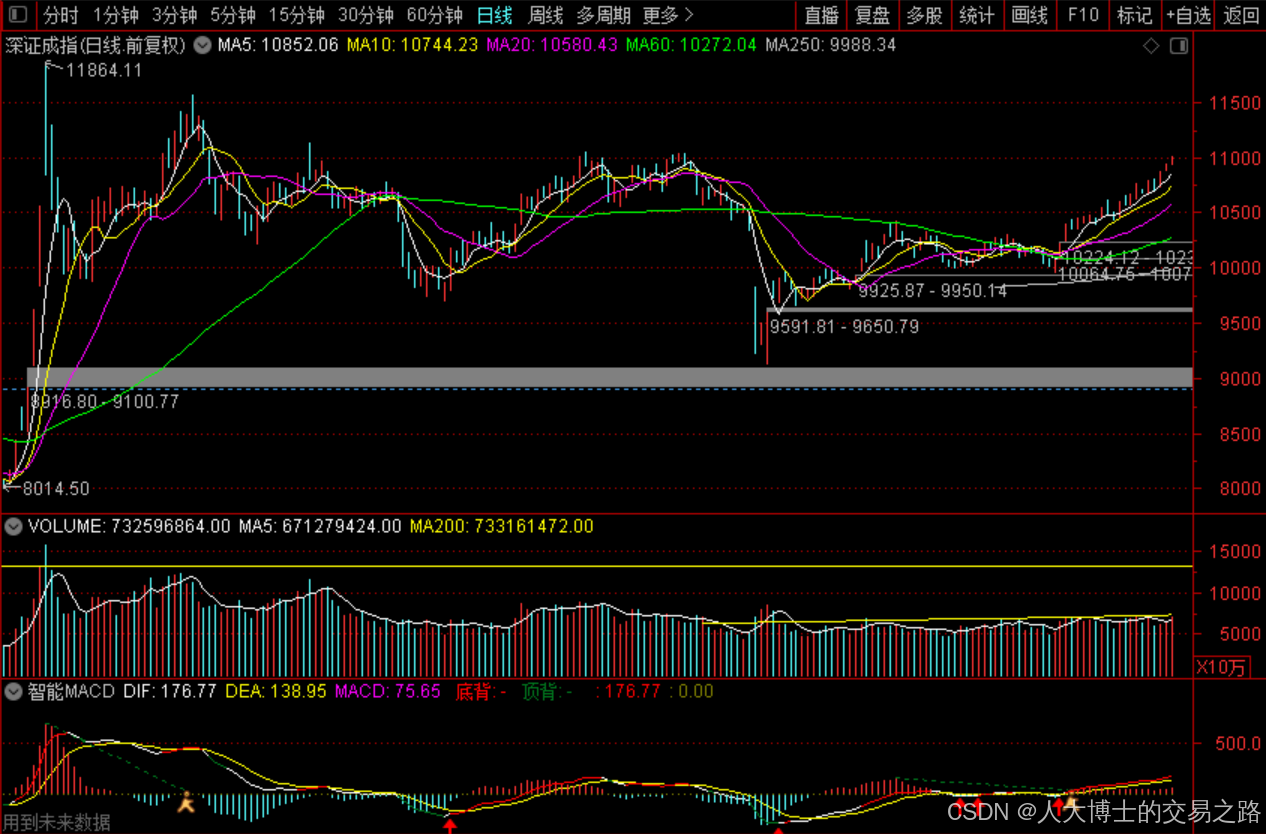
Task: Click the diamond icon in the chart header
Action: 1151,46
